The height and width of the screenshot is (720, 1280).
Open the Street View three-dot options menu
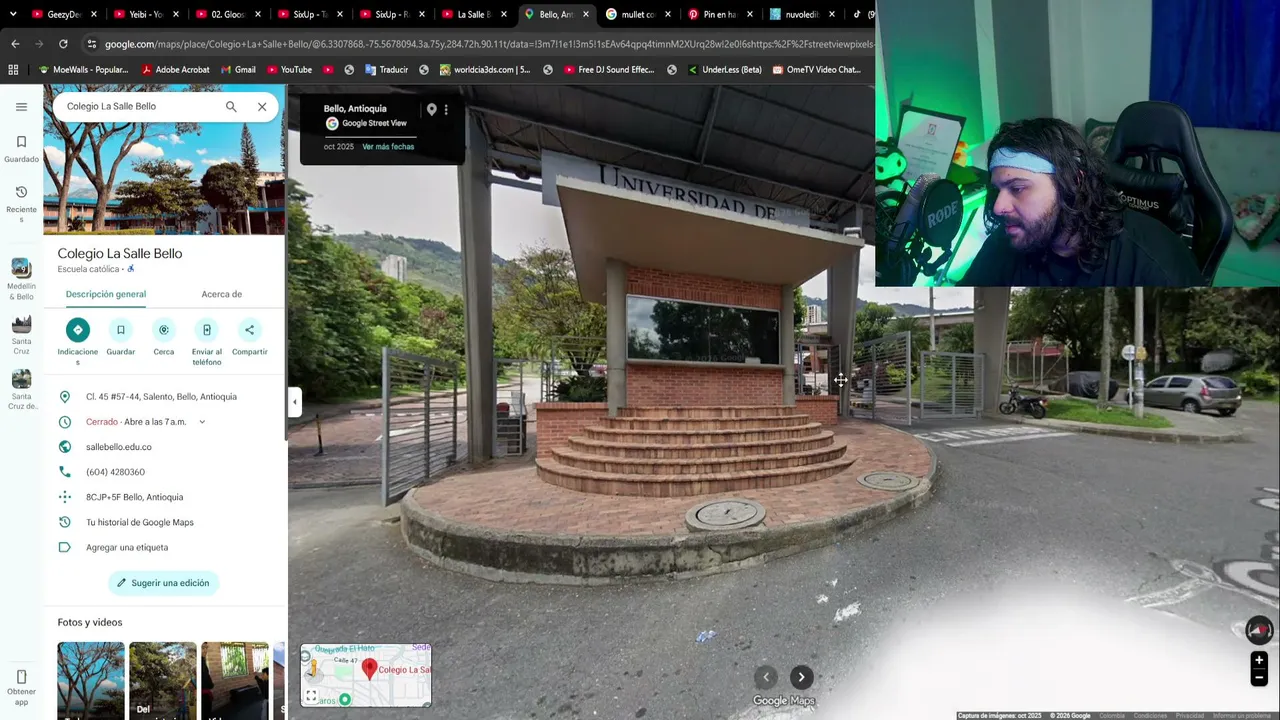446,109
